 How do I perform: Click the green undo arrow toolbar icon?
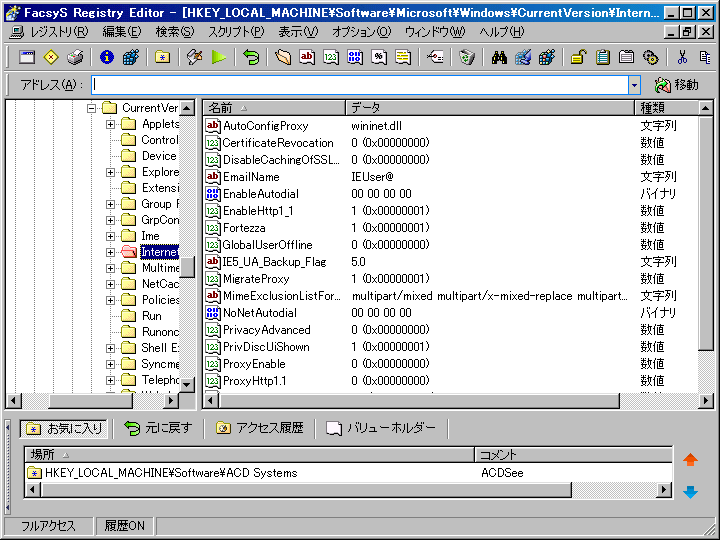coord(251,57)
